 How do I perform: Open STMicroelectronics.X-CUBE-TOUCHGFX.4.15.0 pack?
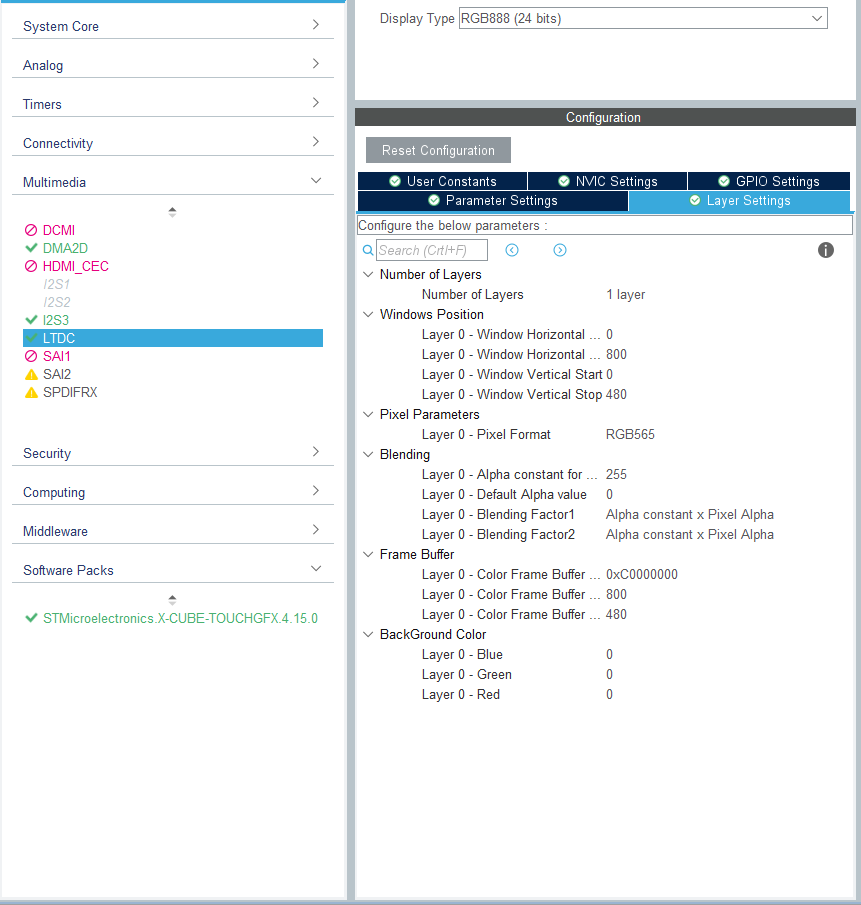click(x=180, y=618)
